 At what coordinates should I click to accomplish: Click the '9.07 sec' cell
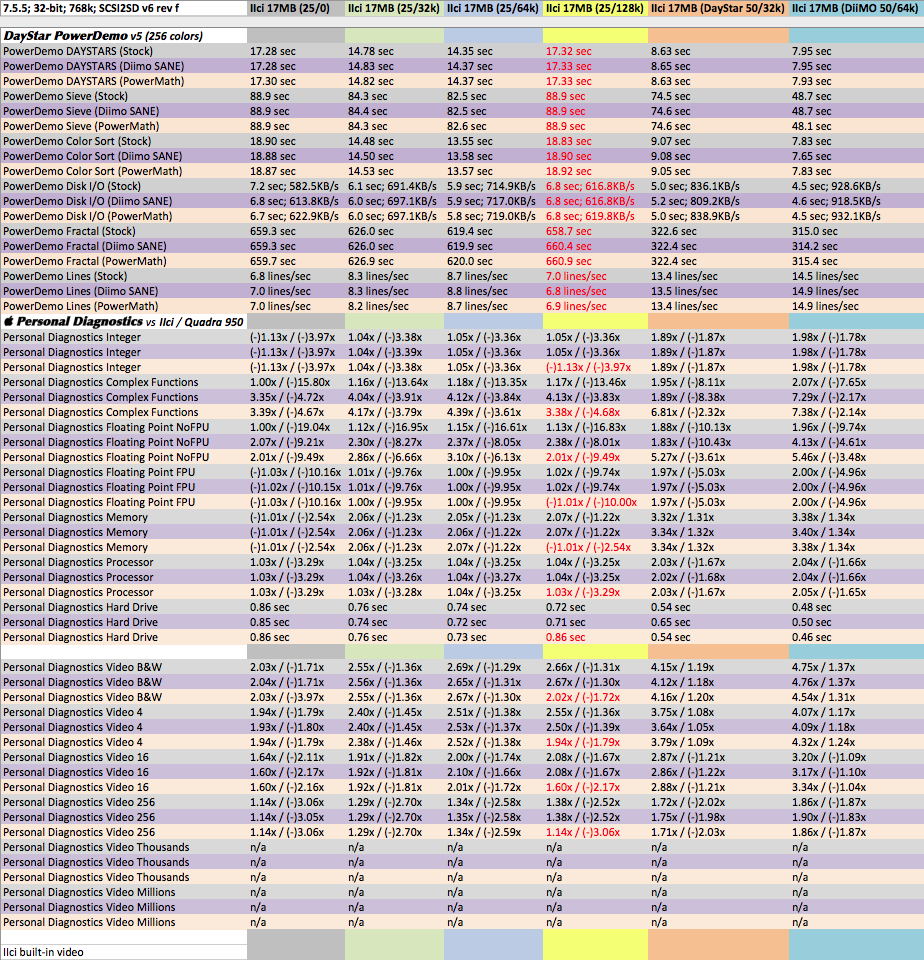click(x=670, y=141)
